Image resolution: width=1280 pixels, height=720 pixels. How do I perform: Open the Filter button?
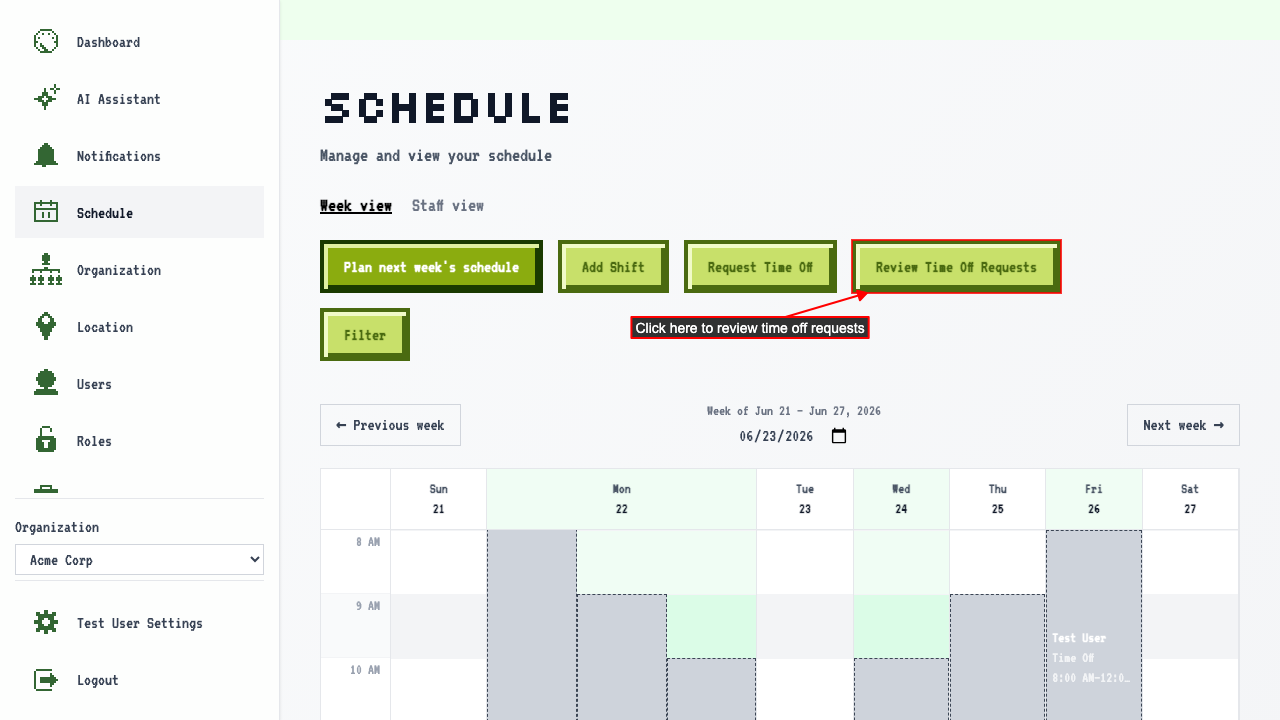click(x=365, y=335)
